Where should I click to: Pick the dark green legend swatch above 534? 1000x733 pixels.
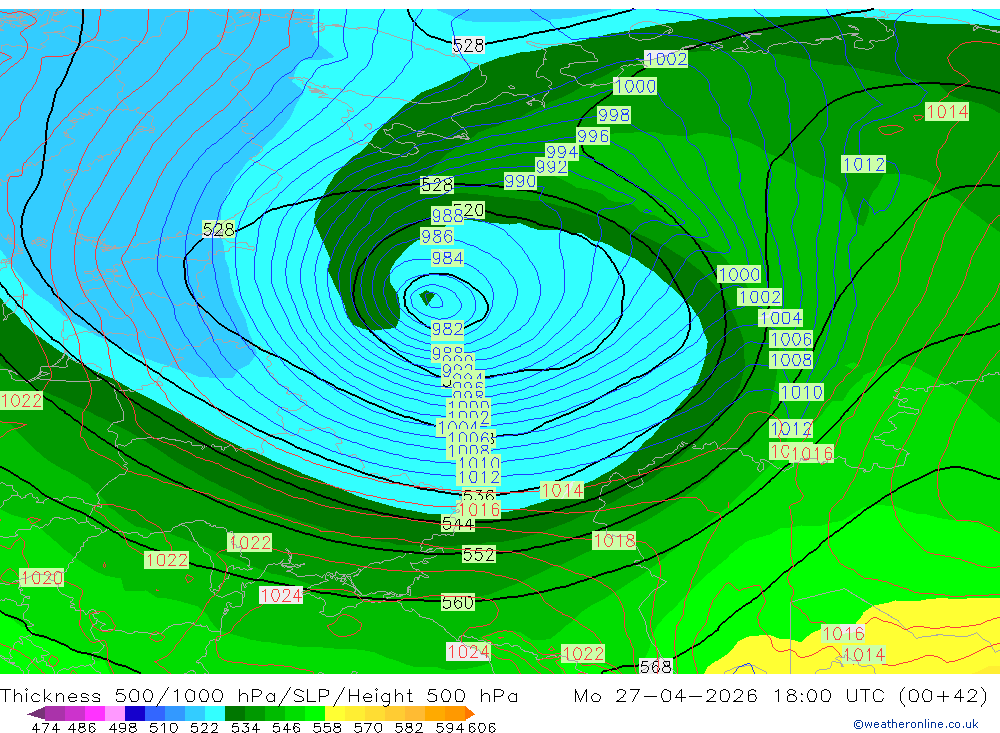(235, 713)
